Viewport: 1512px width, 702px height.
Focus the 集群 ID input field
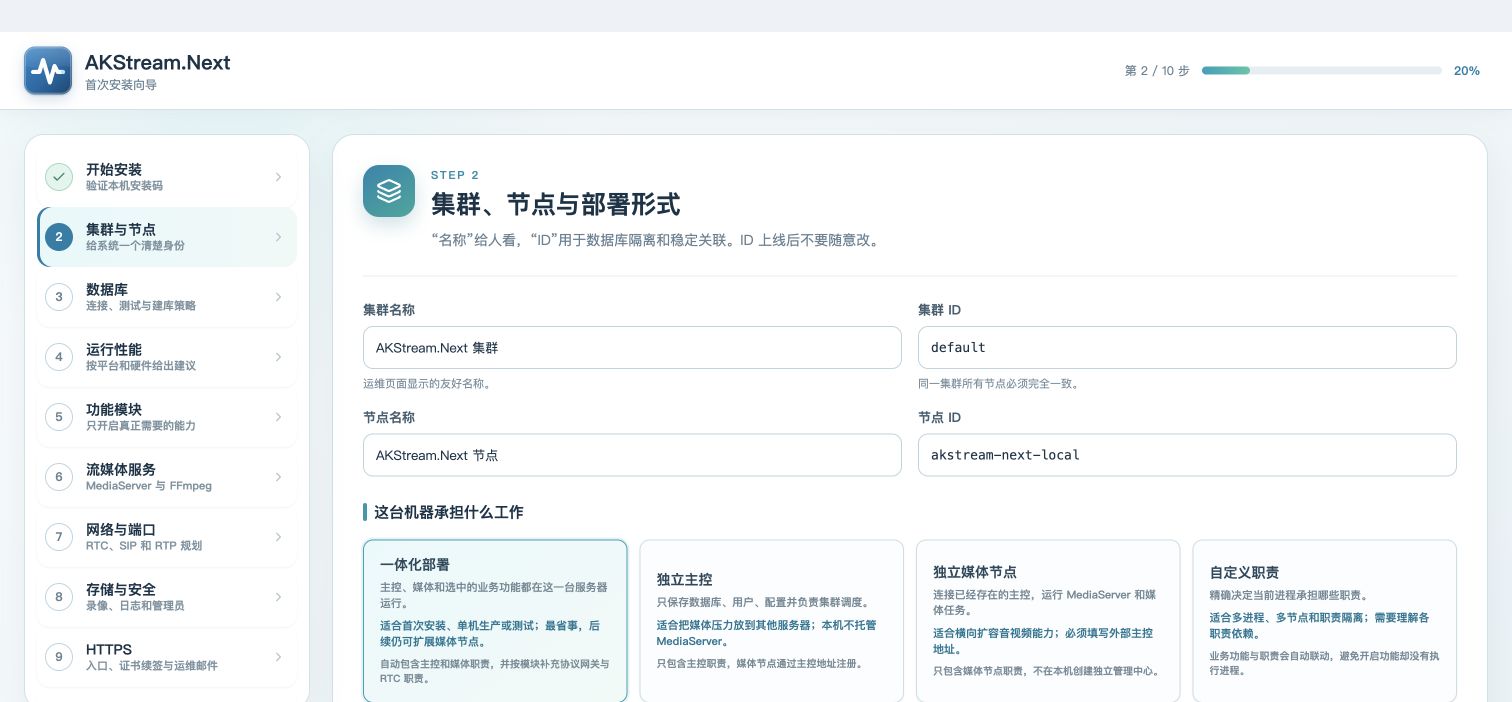point(1187,347)
